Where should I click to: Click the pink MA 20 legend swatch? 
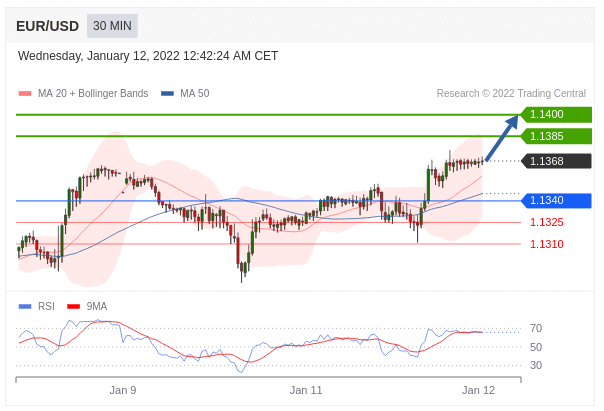[x=25, y=94]
